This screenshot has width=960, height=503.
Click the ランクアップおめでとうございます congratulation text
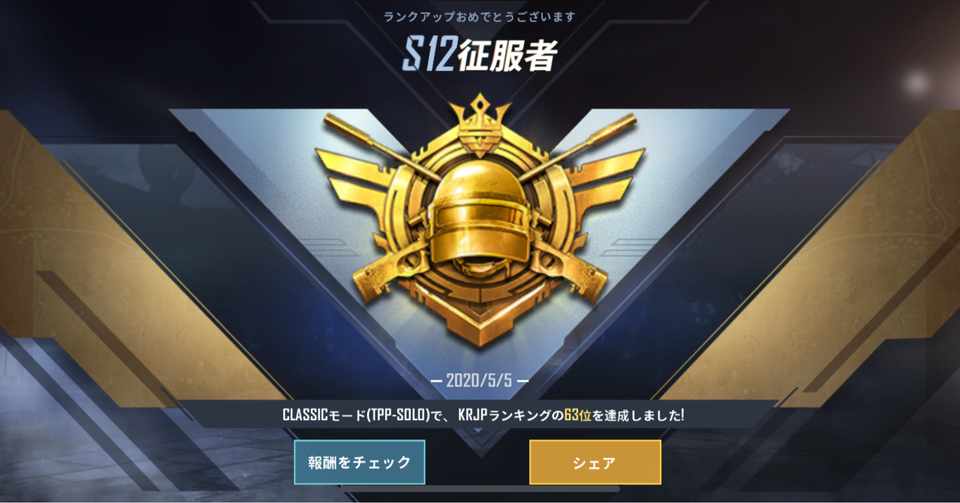click(479, 17)
